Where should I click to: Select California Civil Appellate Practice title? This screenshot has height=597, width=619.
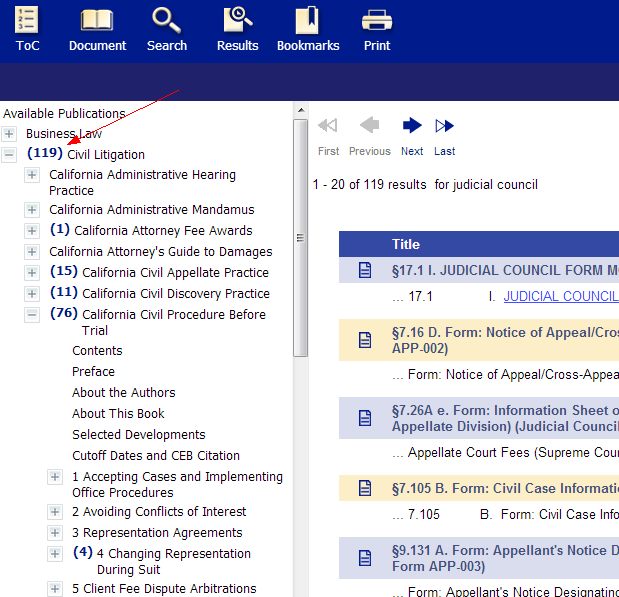[x=175, y=273]
